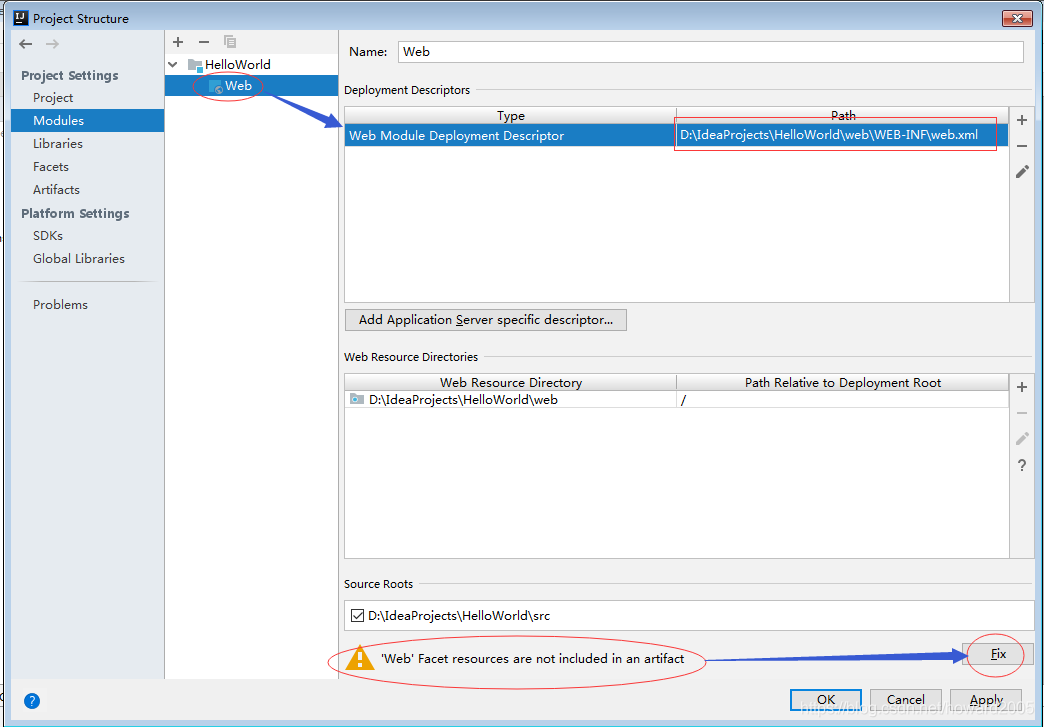Go back with the left arrow icon
Screen dimensions: 1044x727
click(x=26, y=44)
